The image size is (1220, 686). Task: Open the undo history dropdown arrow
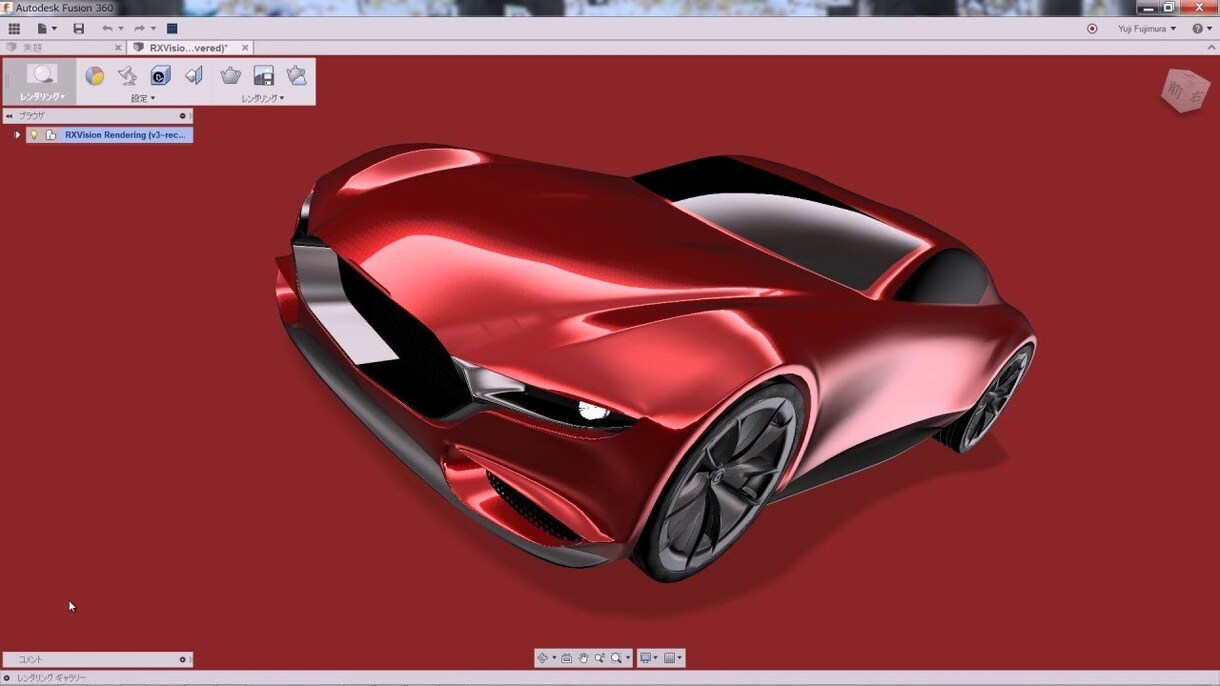click(x=121, y=29)
